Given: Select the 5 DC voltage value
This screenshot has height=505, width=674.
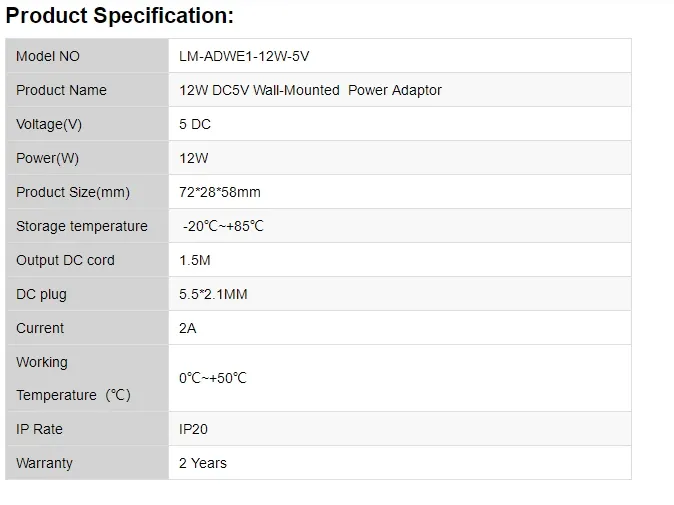Looking at the screenshot, I should click(x=195, y=124).
